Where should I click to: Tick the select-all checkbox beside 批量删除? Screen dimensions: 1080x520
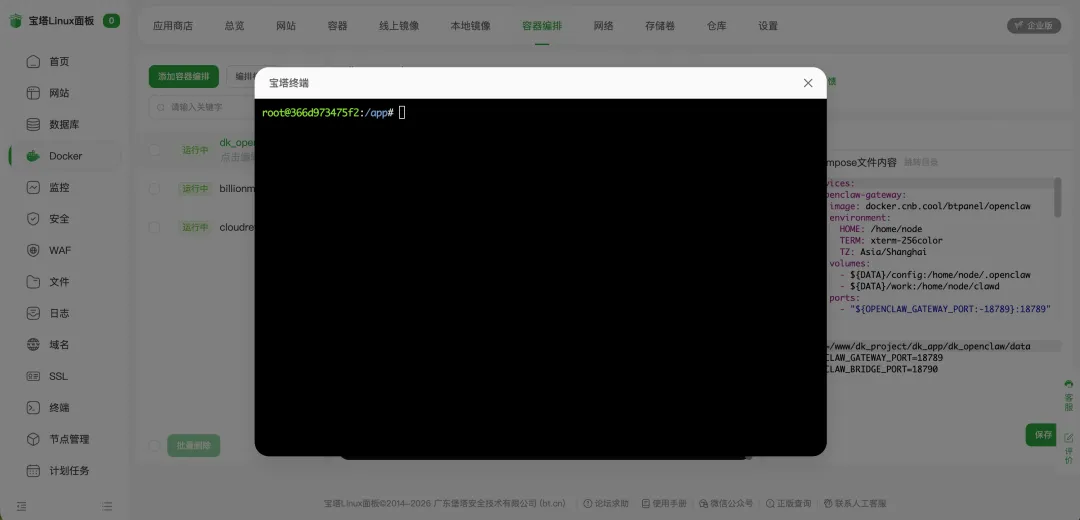[x=155, y=446]
